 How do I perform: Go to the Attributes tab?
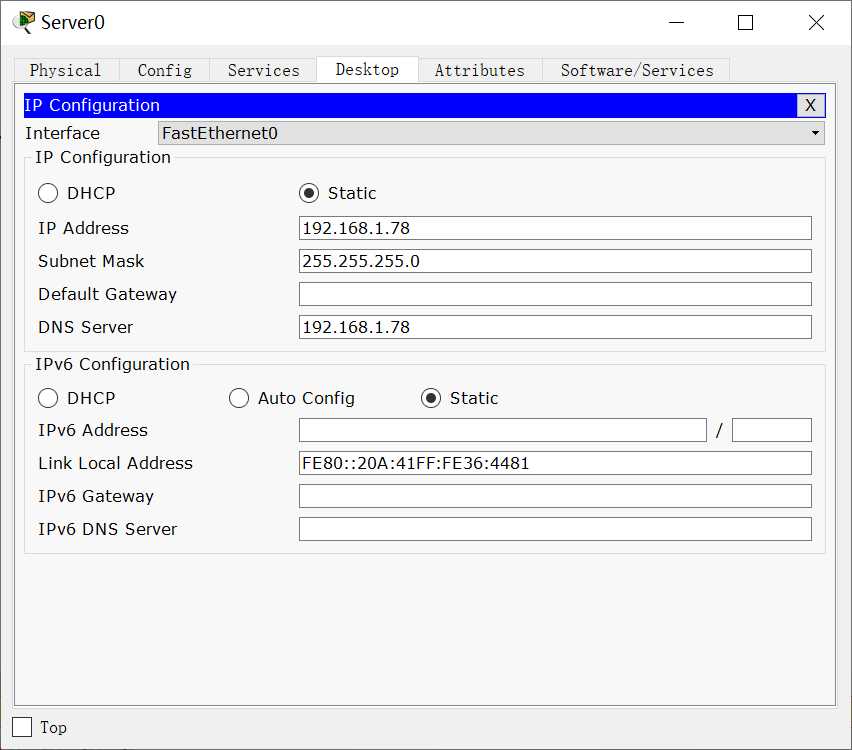coord(480,70)
